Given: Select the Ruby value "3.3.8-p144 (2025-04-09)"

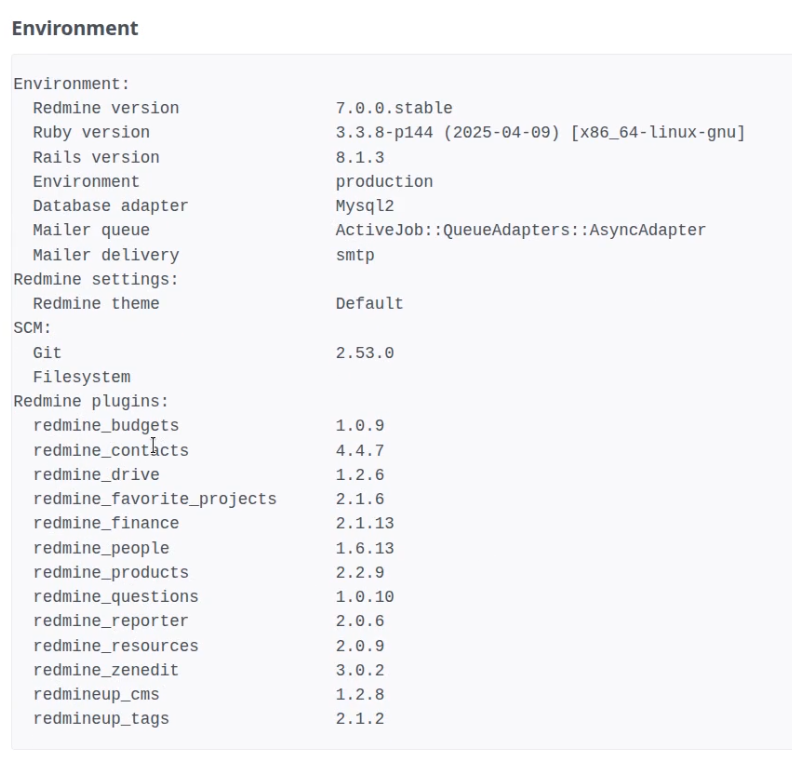Looking at the screenshot, I should (x=448, y=132).
